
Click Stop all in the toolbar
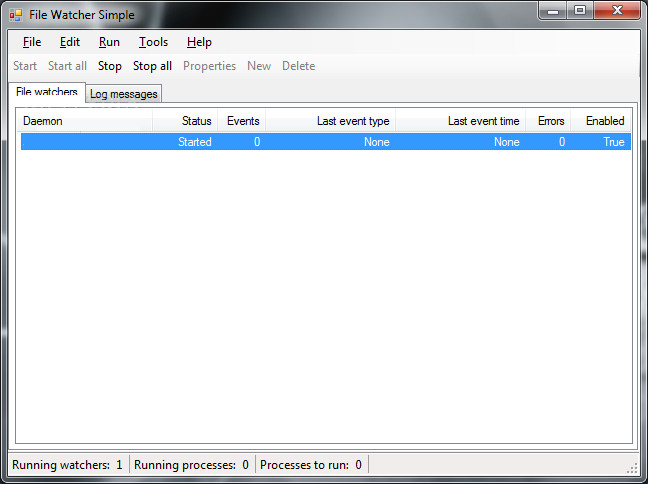pyautogui.click(x=152, y=66)
